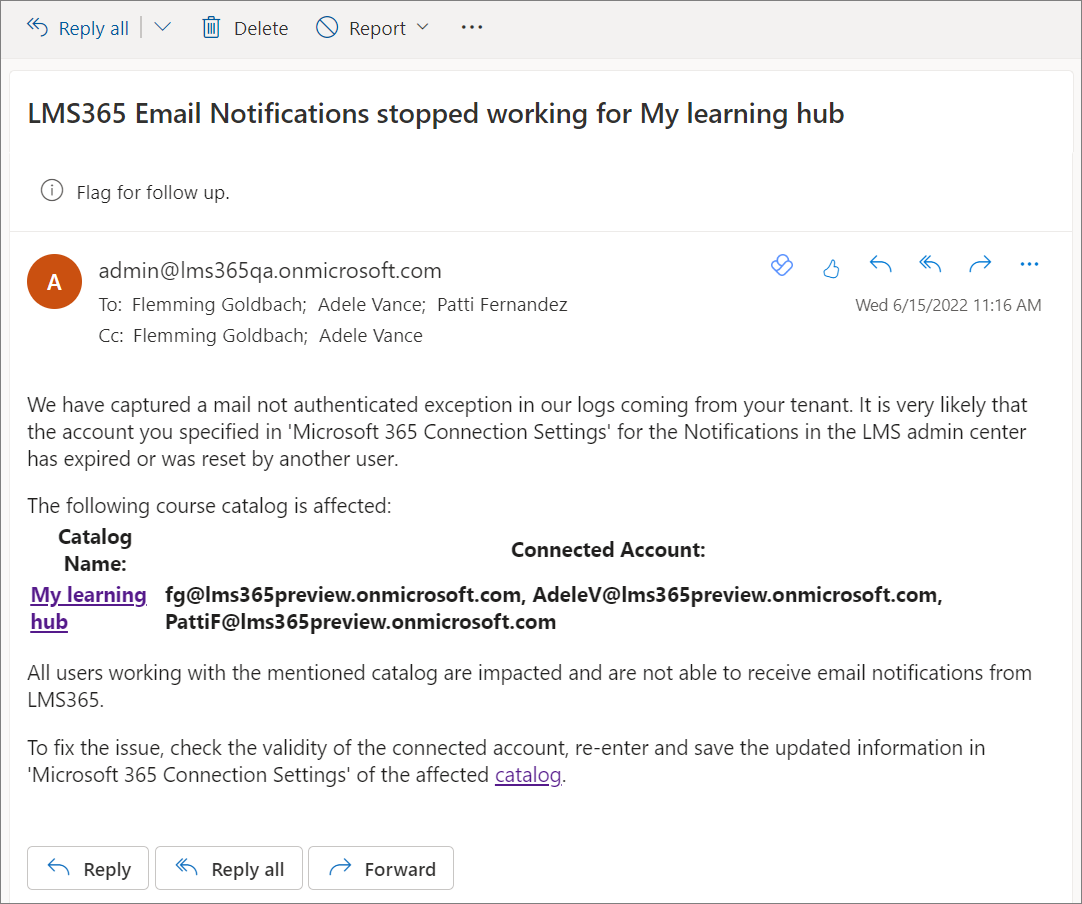Click the Reply all button in top toolbar
Image resolution: width=1082 pixels, height=904 pixels.
click(x=78, y=28)
